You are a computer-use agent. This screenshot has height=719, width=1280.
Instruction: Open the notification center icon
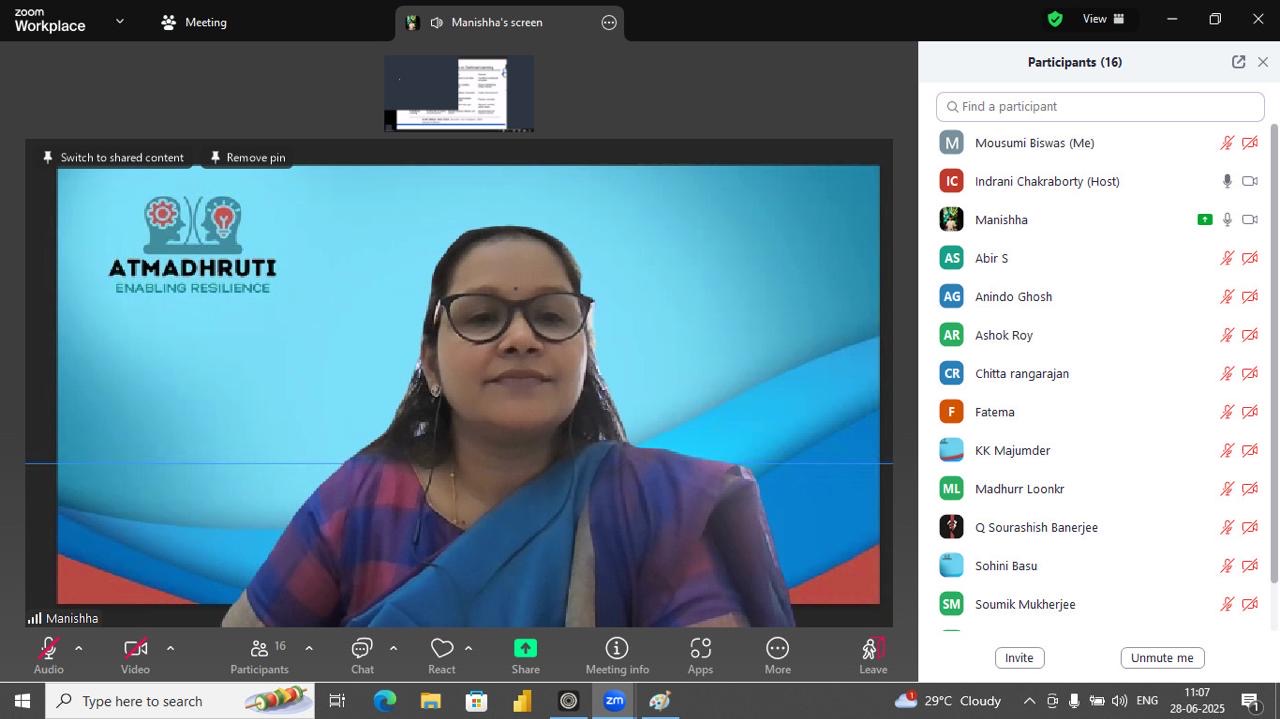(x=1250, y=701)
